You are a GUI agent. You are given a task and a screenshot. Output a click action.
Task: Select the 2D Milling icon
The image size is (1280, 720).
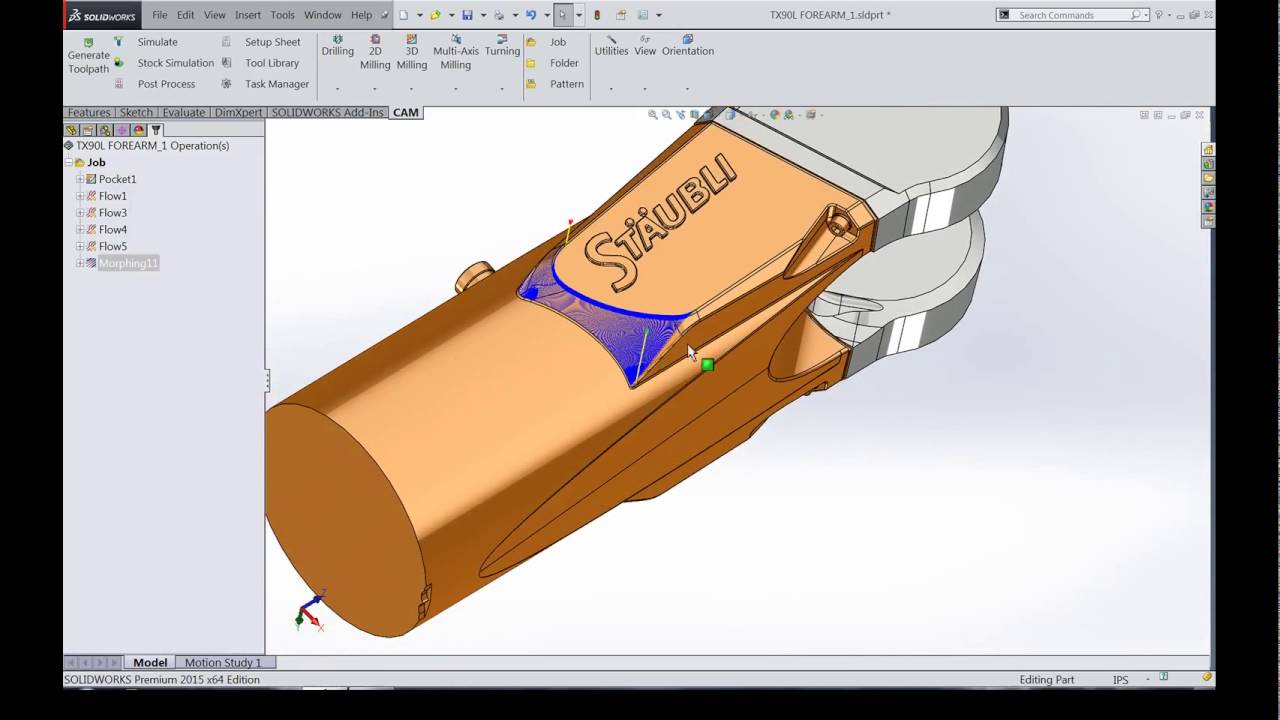375,39
